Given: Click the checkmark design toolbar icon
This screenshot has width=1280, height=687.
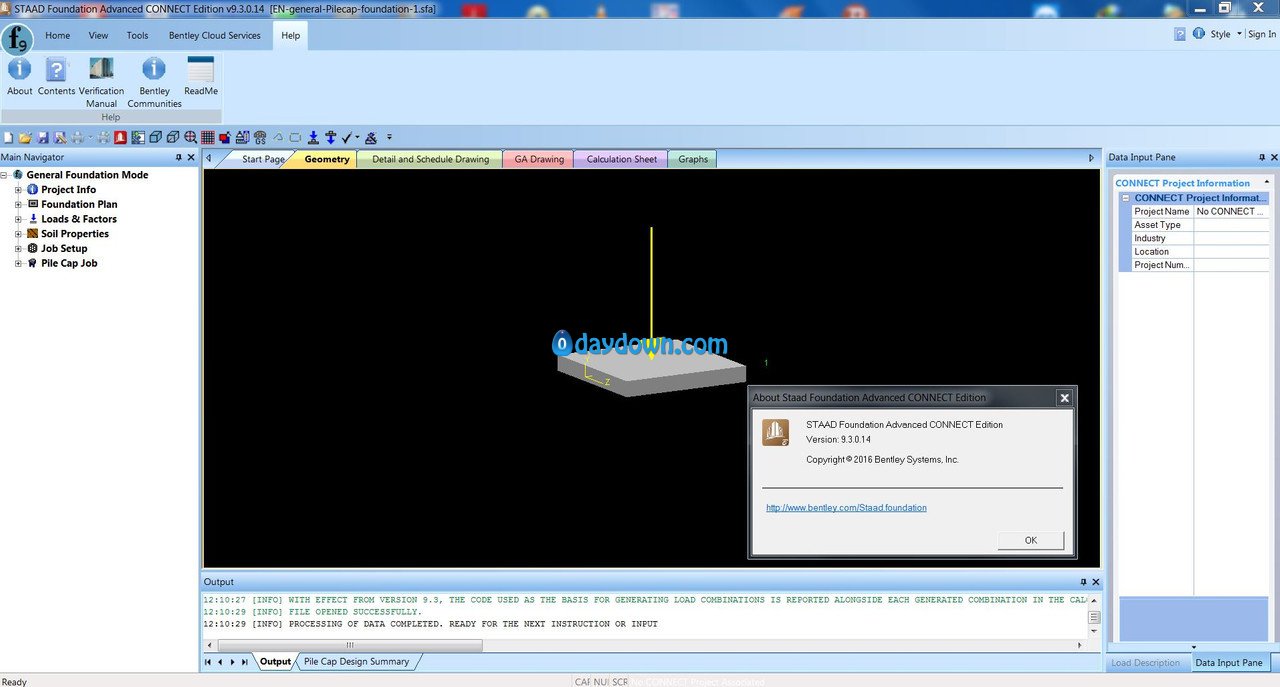Looking at the screenshot, I should click(x=346, y=138).
